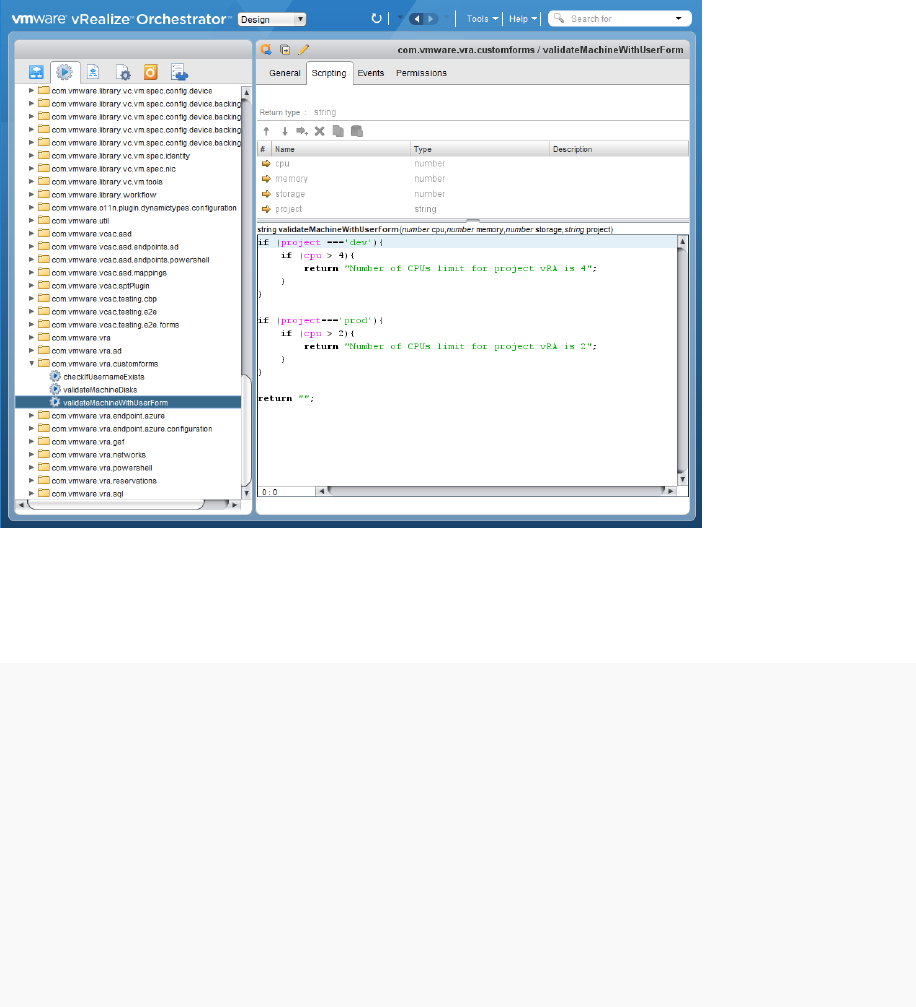
Task: Click the script editor scroll-down arrow
Action: point(682,480)
